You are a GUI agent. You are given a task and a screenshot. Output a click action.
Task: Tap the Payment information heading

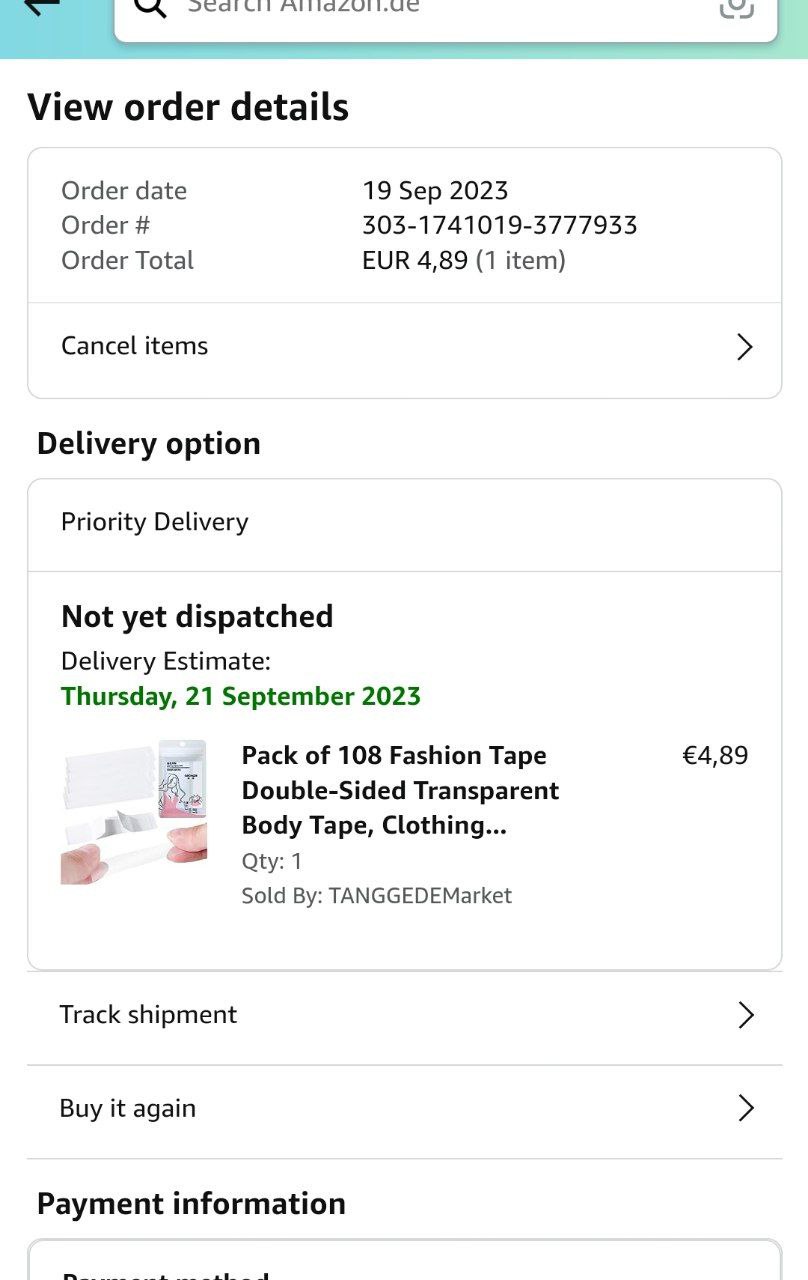pos(191,1203)
